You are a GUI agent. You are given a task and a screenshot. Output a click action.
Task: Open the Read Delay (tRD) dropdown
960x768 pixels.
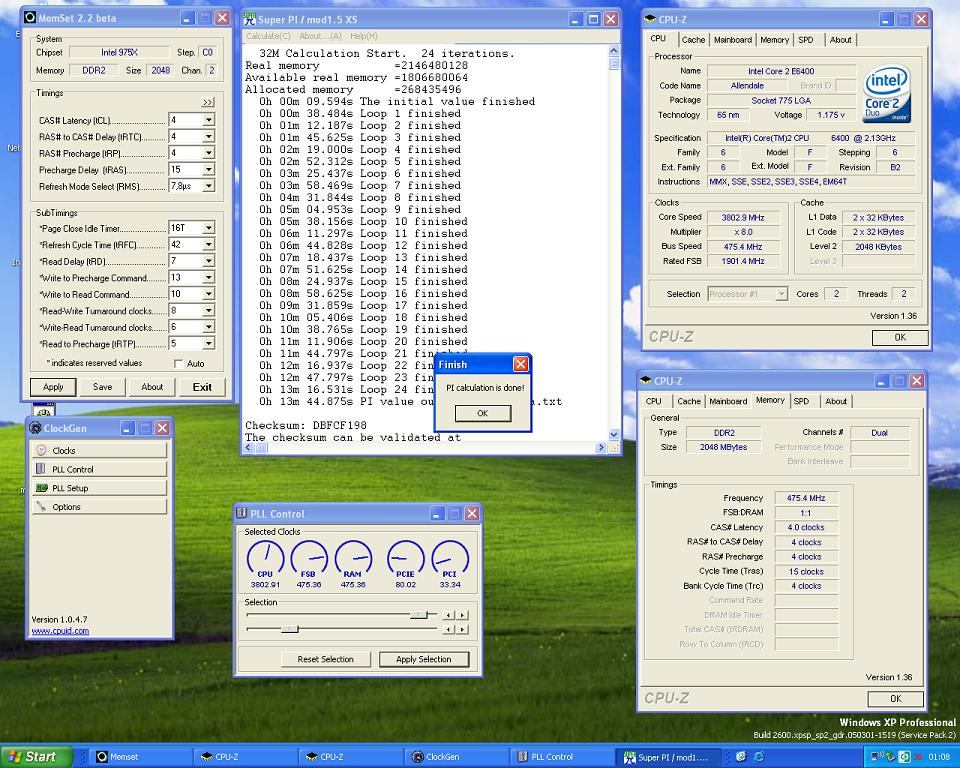209,261
